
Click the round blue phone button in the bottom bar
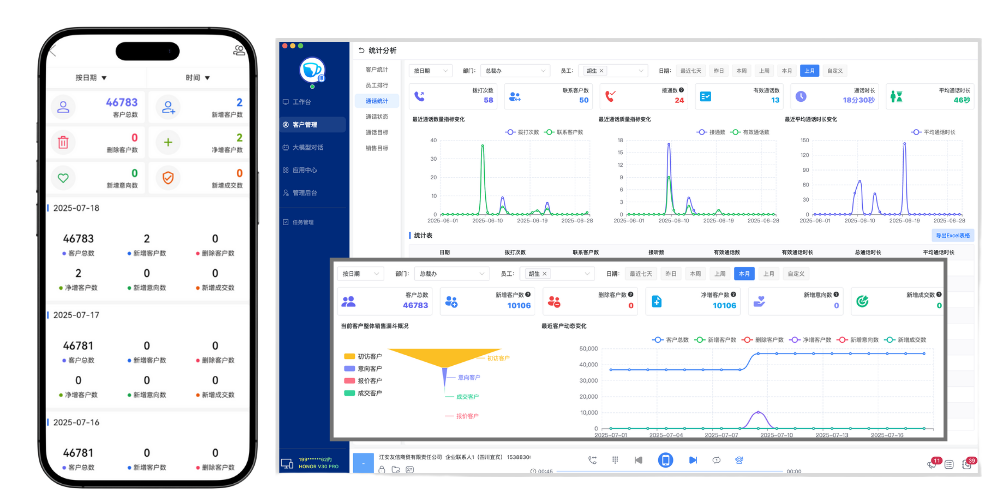[665, 460]
